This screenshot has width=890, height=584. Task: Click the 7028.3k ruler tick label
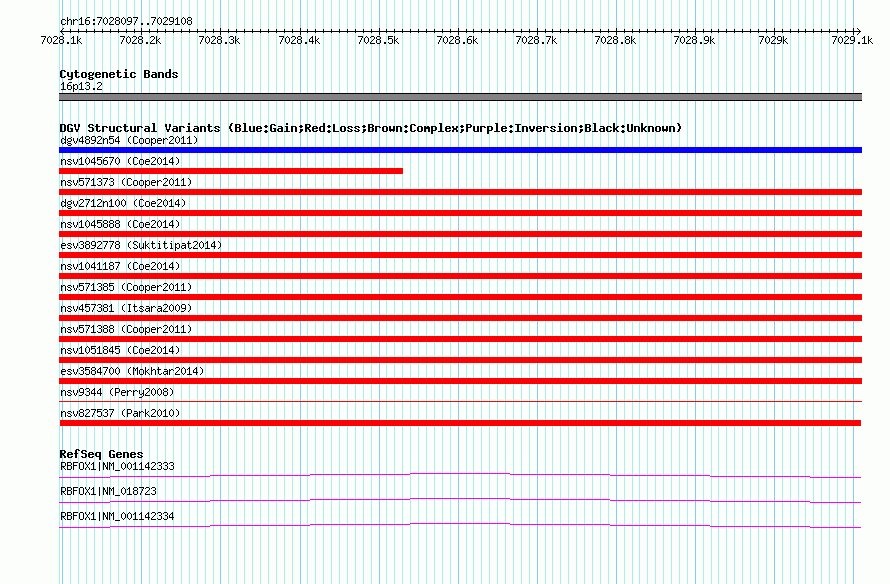pyautogui.click(x=219, y=40)
